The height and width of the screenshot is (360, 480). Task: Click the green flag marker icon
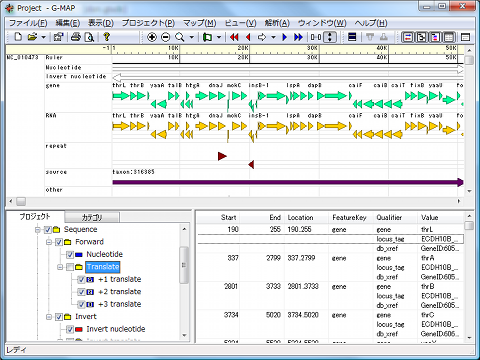[x=208, y=37]
